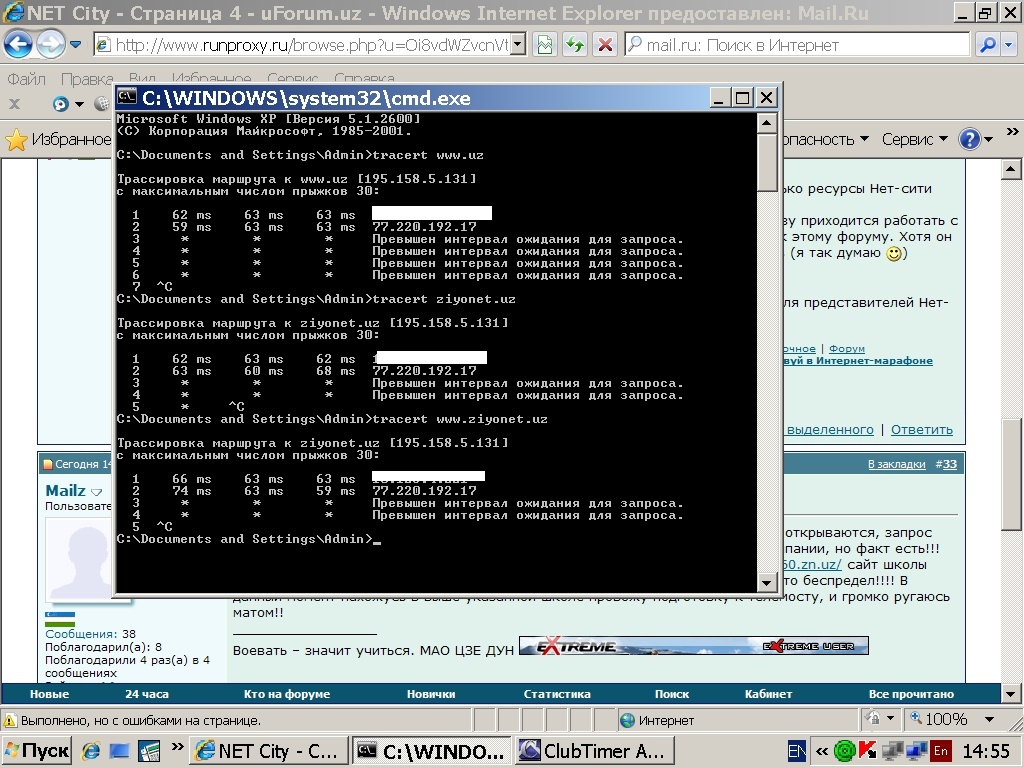The image size is (1024, 768).
Task: Click the X close toolbar button
Action: pyautogui.click(x=14, y=103)
